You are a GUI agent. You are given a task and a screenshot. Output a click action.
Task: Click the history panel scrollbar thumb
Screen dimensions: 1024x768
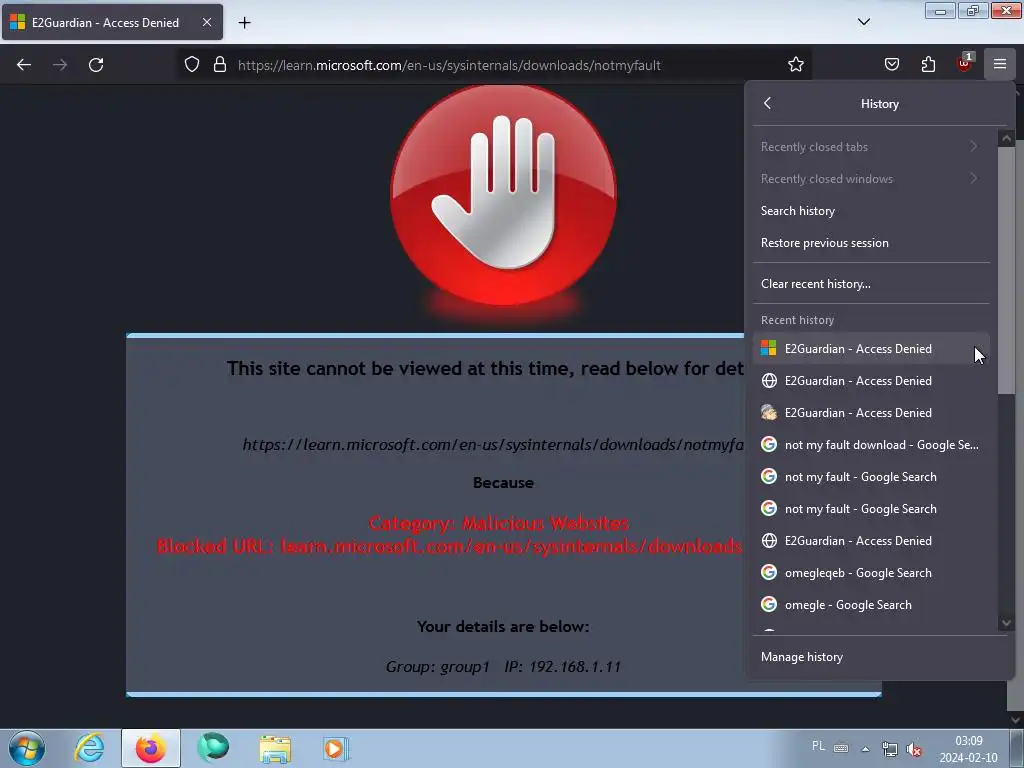(1006, 270)
